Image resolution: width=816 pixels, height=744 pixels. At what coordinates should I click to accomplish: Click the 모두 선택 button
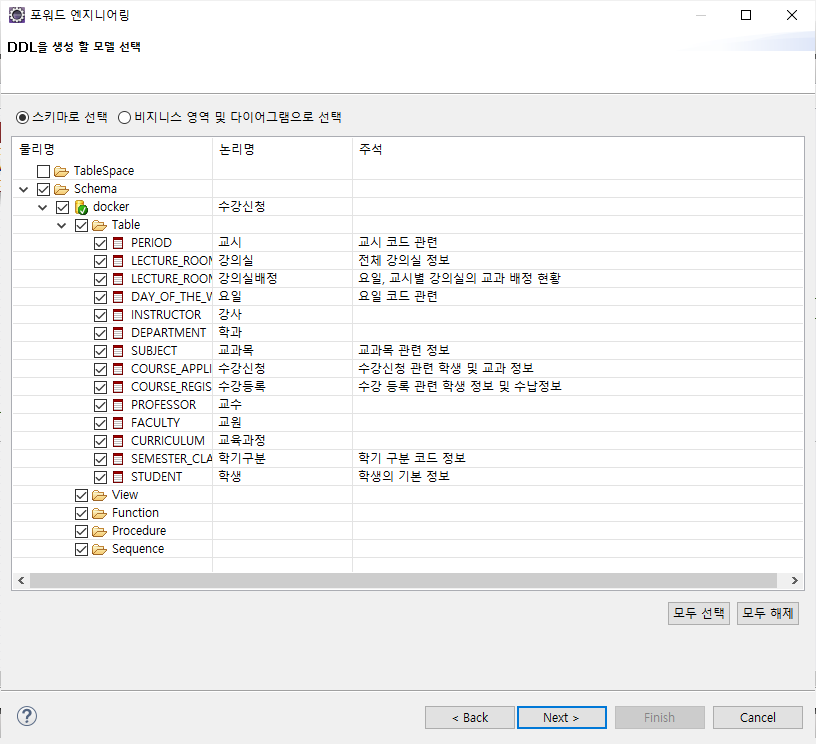click(698, 613)
